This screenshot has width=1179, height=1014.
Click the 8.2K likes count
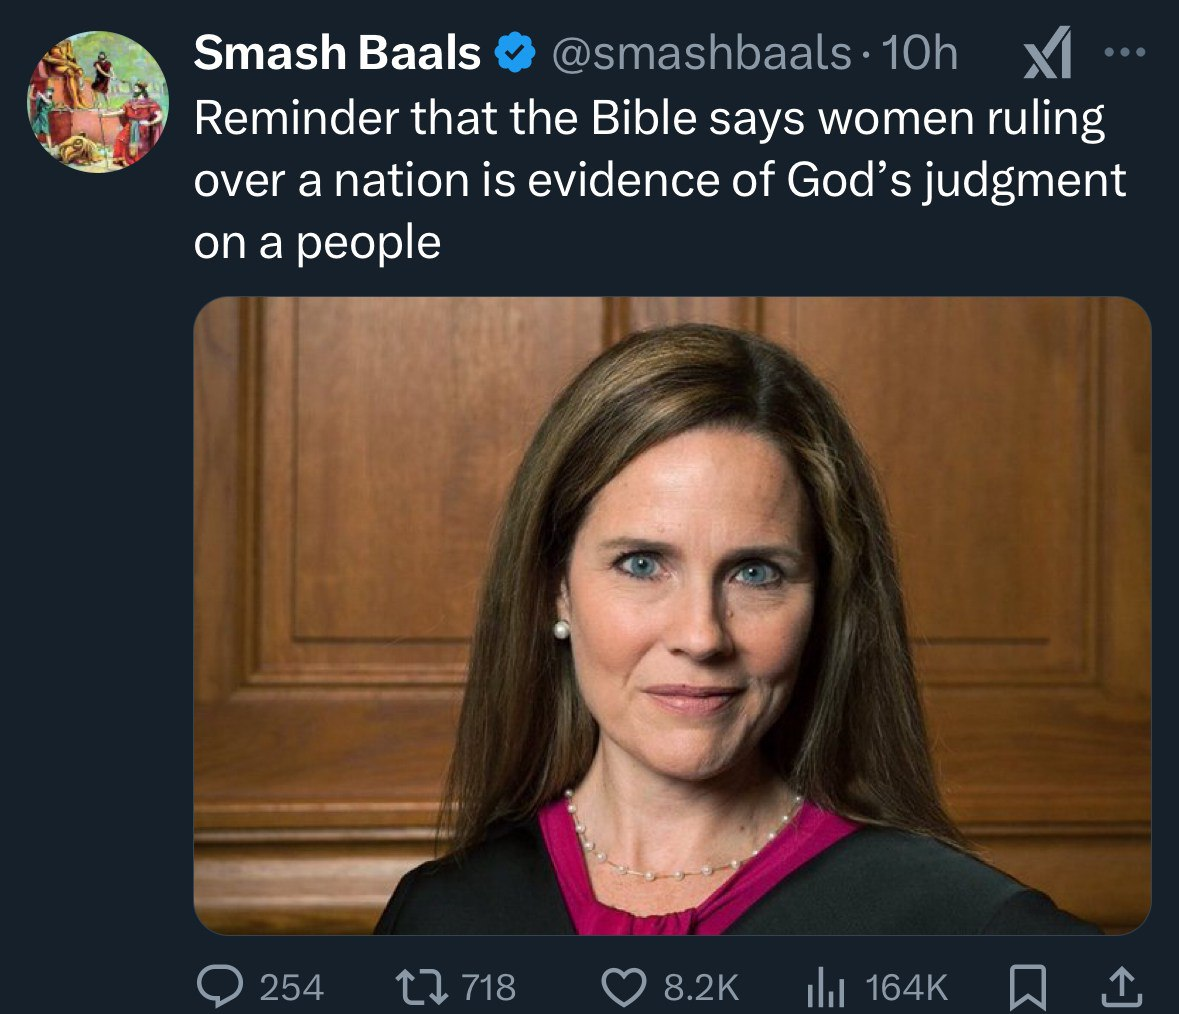[702, 988]
